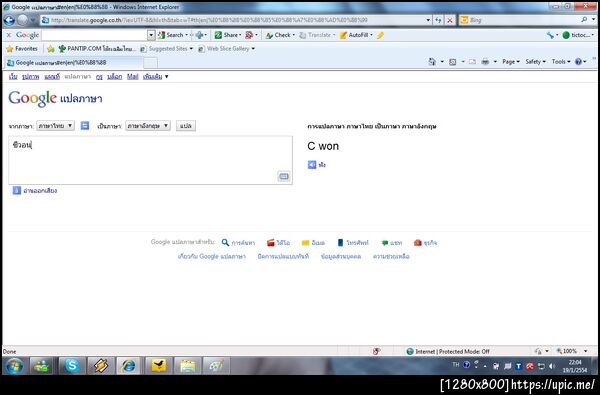Open the Tools menu
Image resolution: width=600 pixels, height=395 pixels.
click(x=561, y=62)
